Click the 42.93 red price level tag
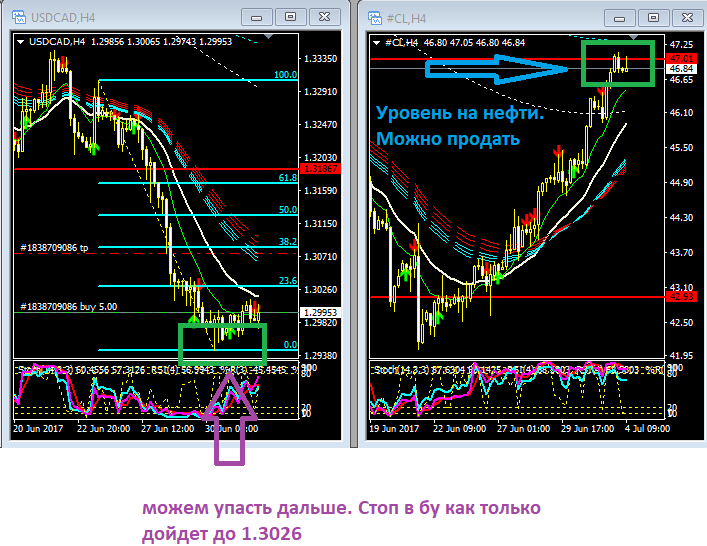This screenshot has width=707, height=546. tap(681, 297)
